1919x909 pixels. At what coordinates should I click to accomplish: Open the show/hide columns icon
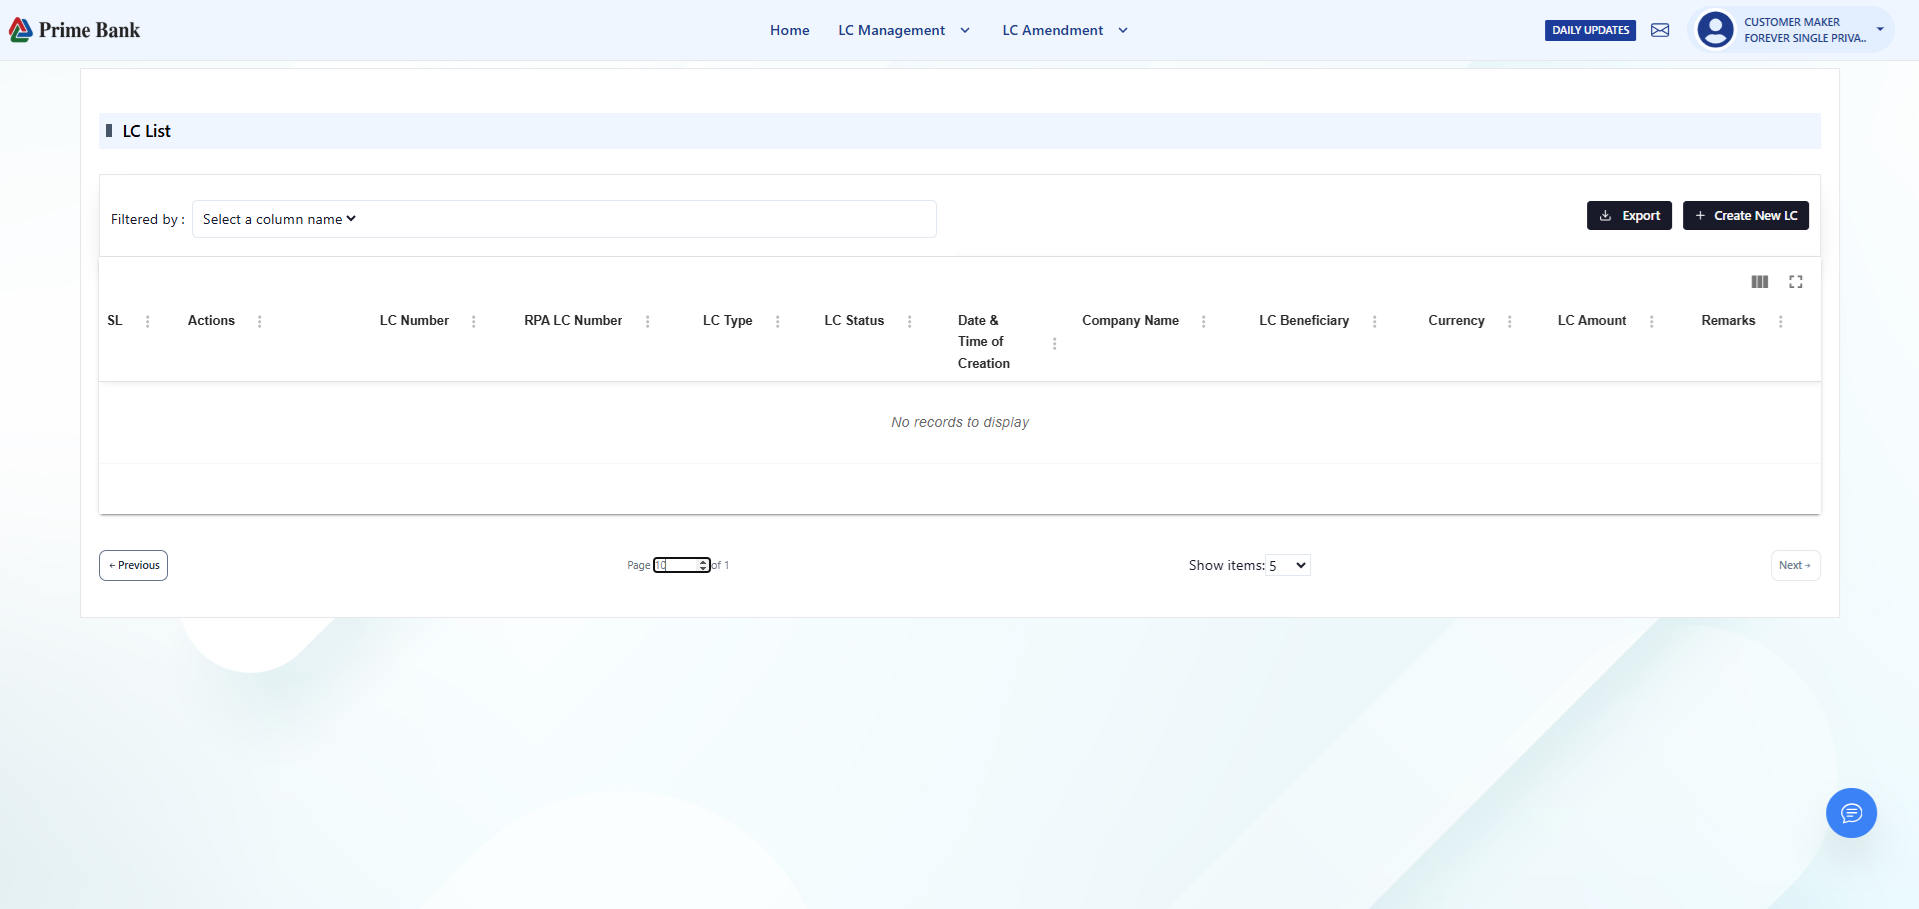[x=1760, y=282]
